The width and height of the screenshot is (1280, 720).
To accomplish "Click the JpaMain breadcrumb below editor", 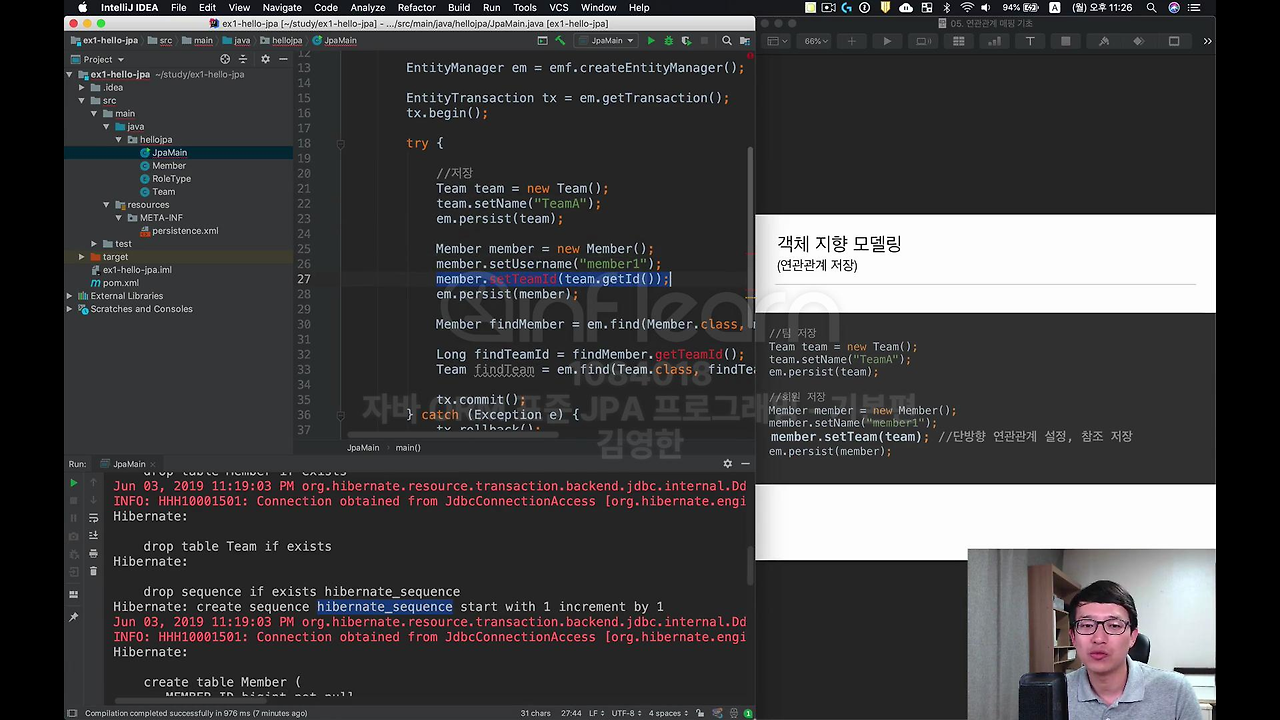I will pos(363,447).
